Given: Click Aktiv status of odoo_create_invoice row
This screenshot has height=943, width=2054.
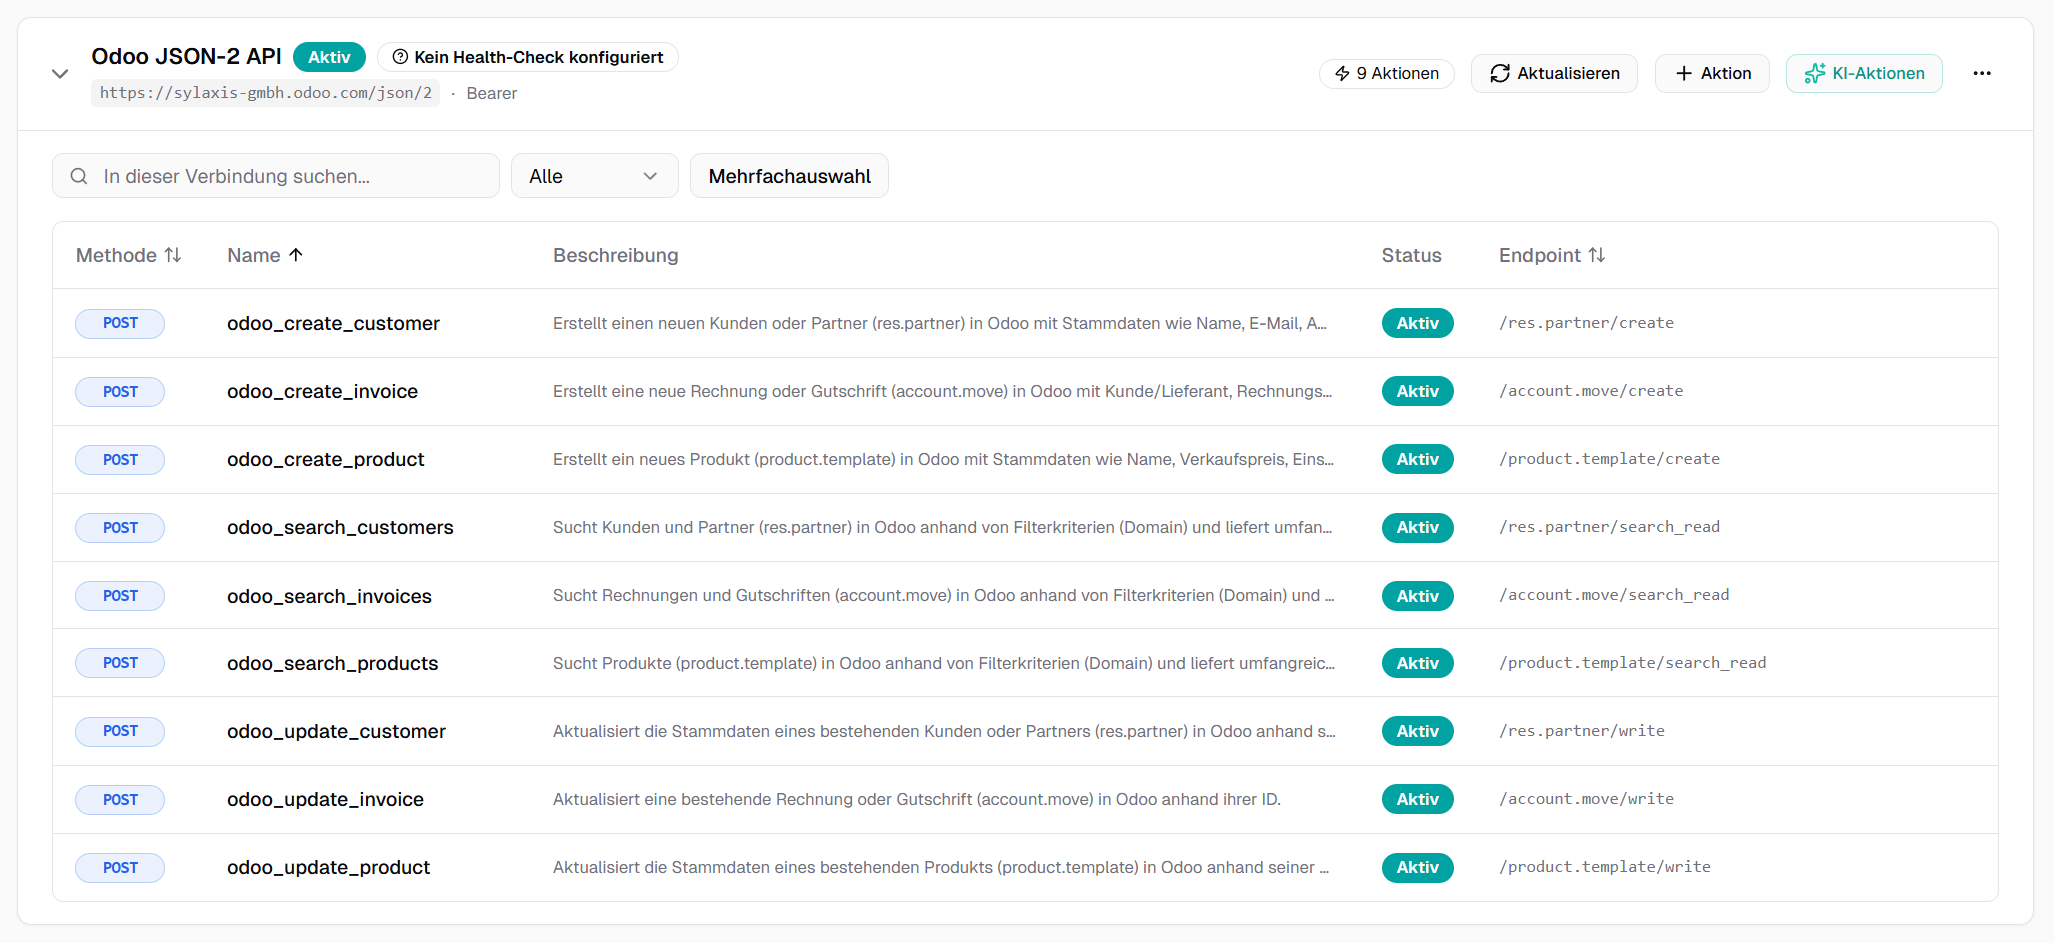Looking at the screenshot, I should point(1417,391).
